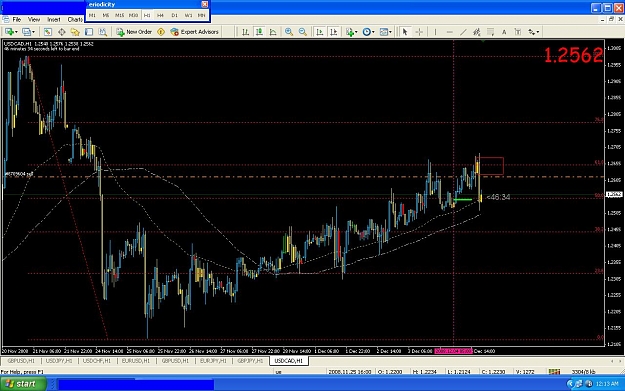Switch periodicity to M30
Screen dimensions: 625x391
pos(133,15)
